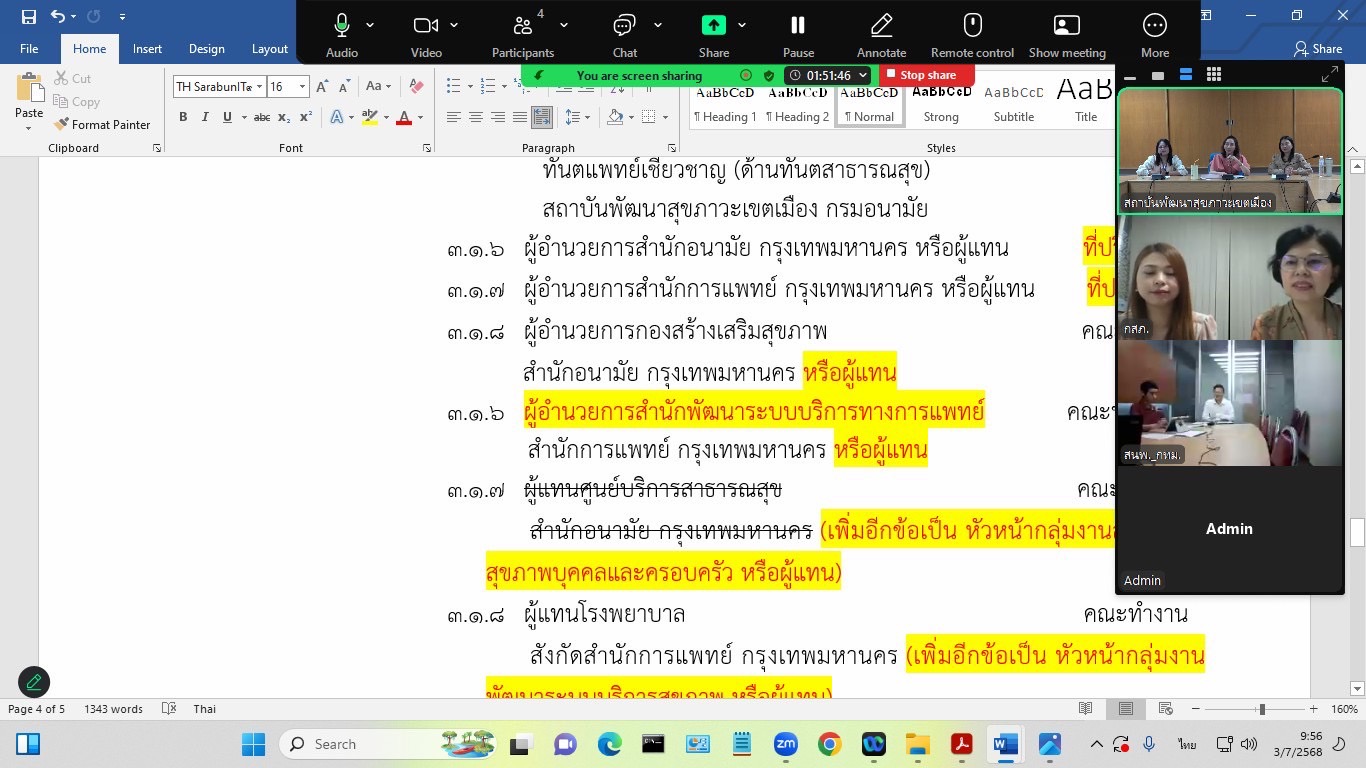Screen dimensions: 1366x768
Task: Select Align Left paragraph alignment
Action: (453, 117)
